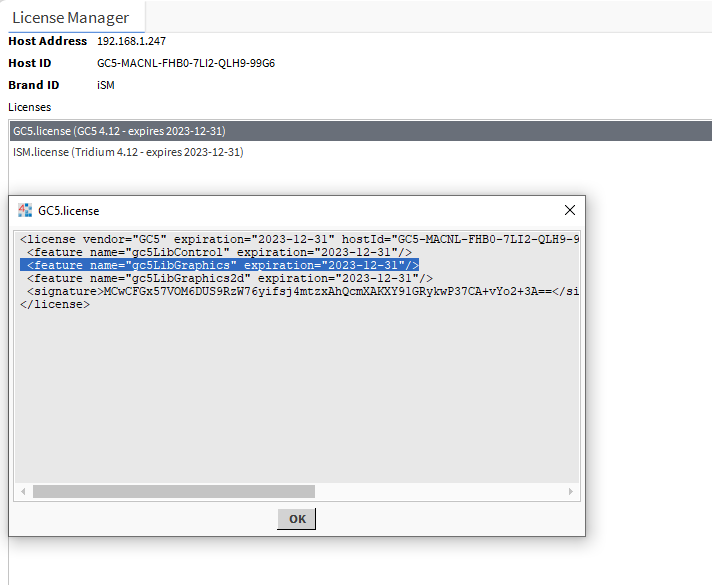Switch to the License Manager tab
Viewport: 712px width, 585px height.
click(x=70, y=17)
